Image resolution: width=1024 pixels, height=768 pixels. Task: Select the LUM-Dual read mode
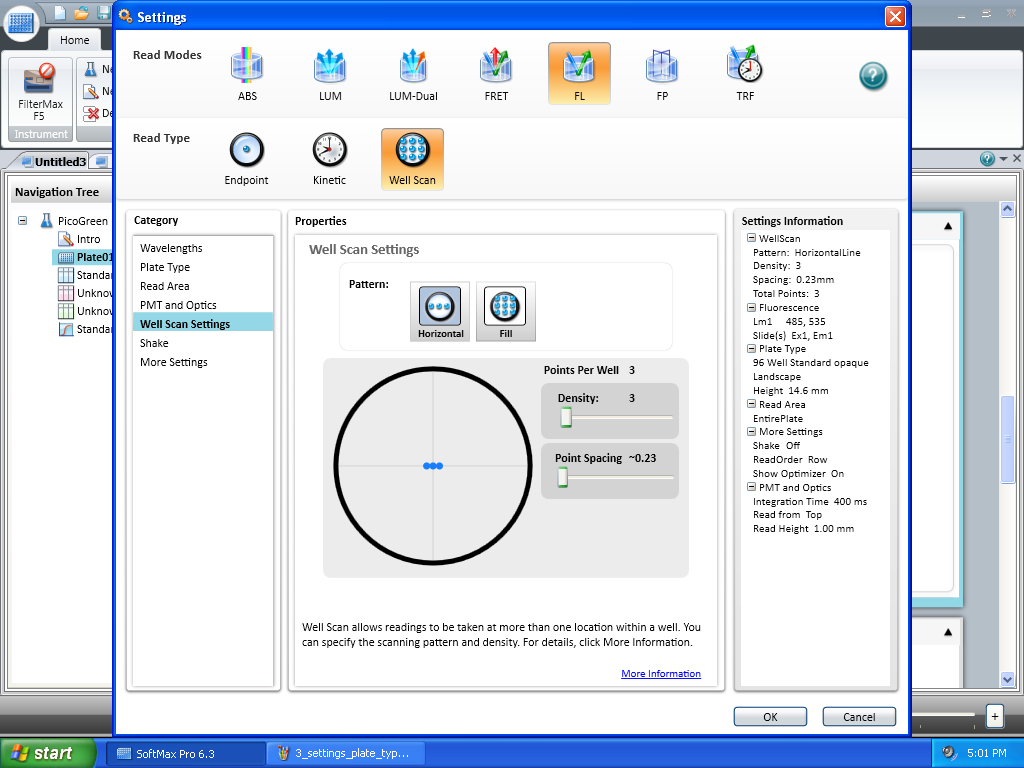[413, 68]
